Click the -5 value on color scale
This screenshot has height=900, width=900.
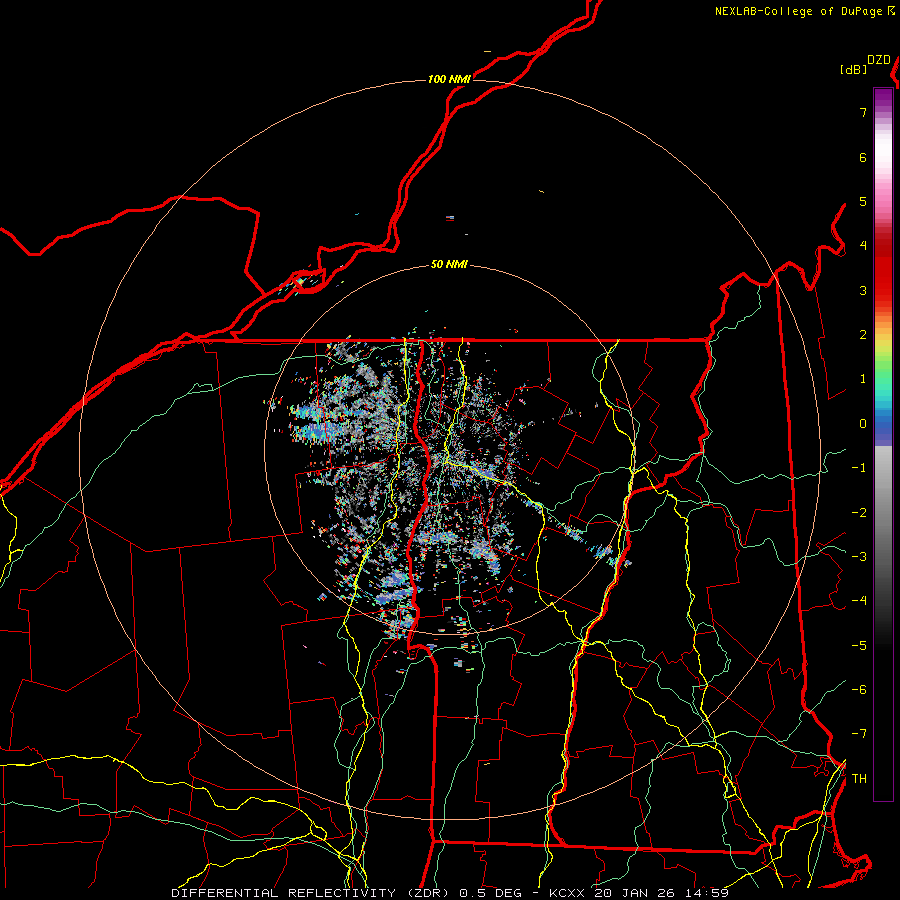(x=859, y=646)
